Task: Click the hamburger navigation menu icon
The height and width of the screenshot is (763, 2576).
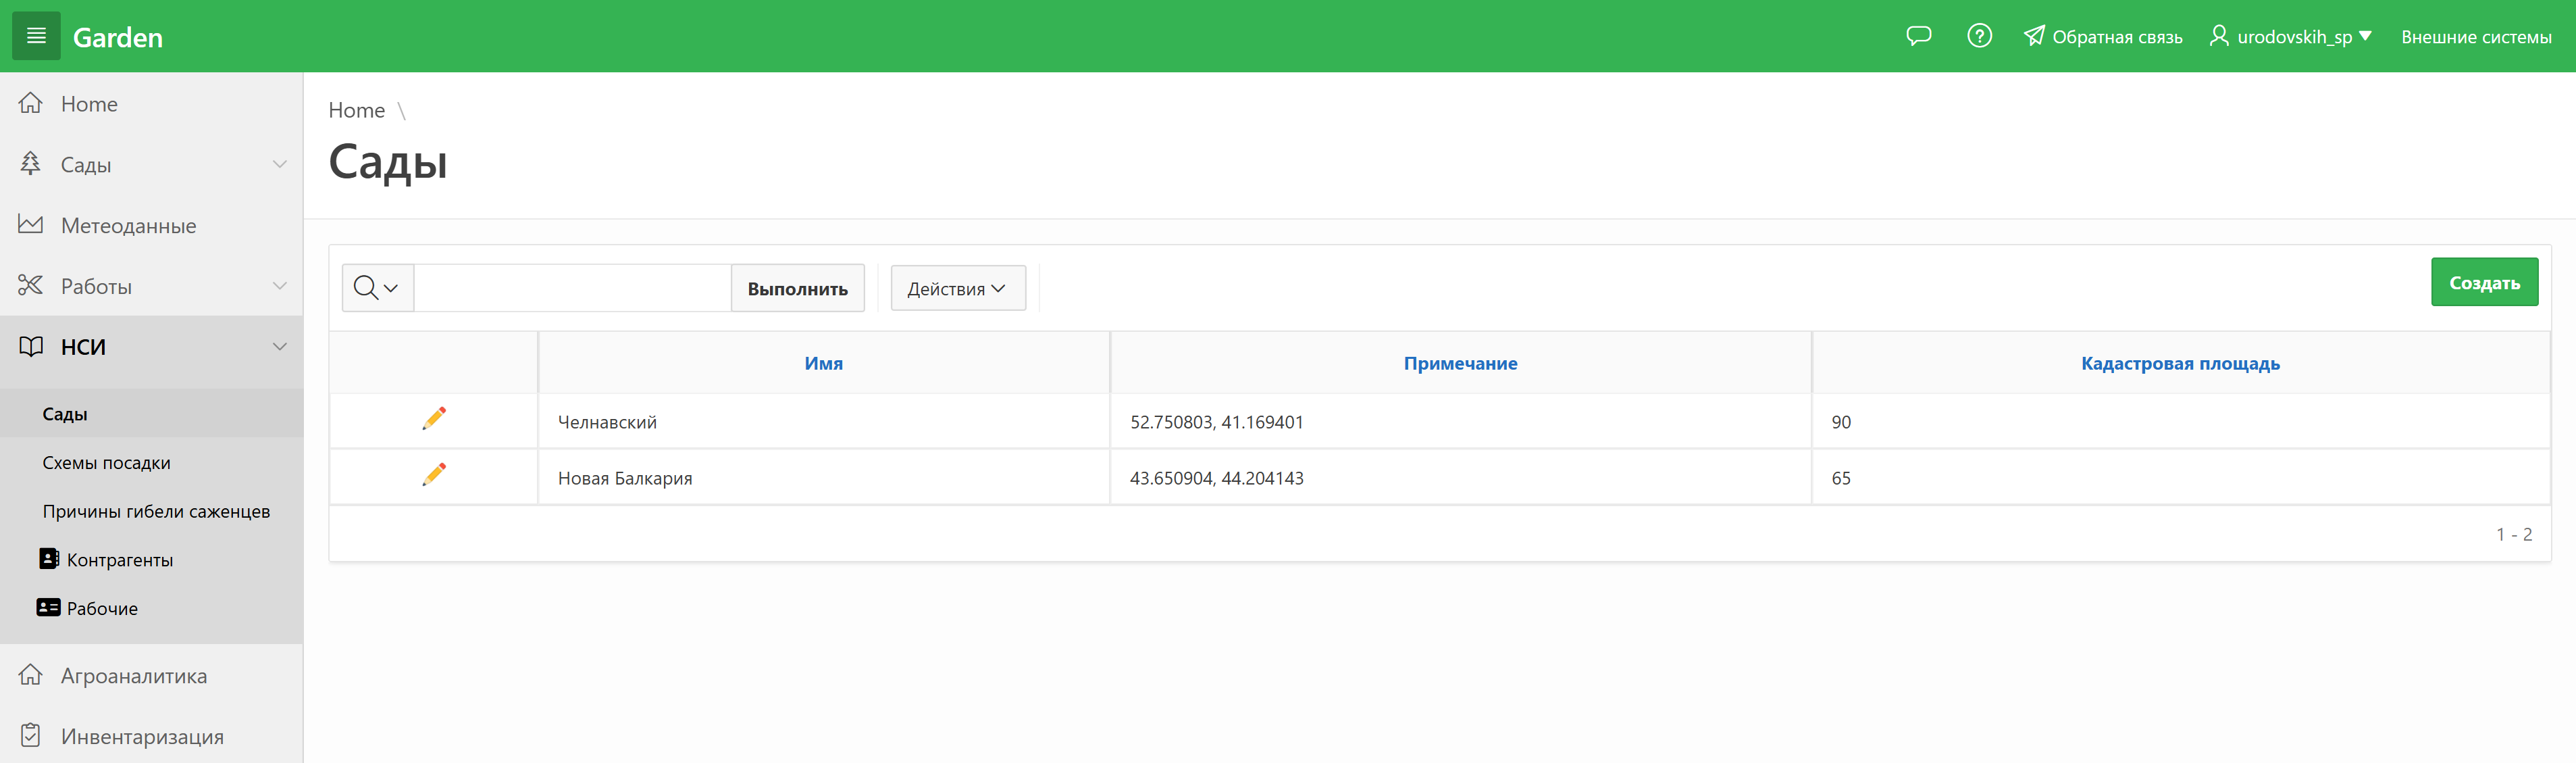Action: pos(36,36)
